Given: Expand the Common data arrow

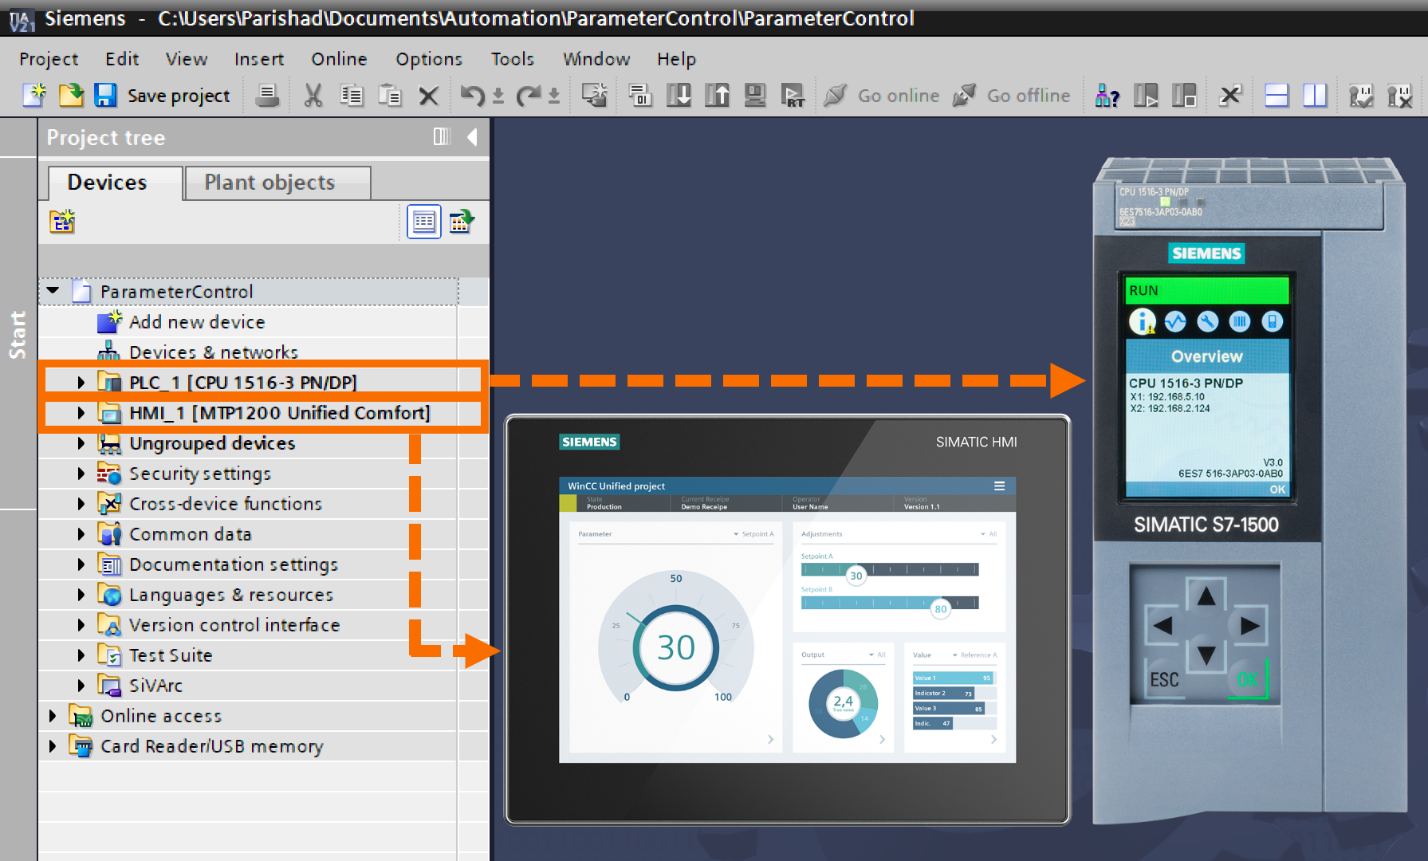Looking at the screenshot, I should [81, 534].
